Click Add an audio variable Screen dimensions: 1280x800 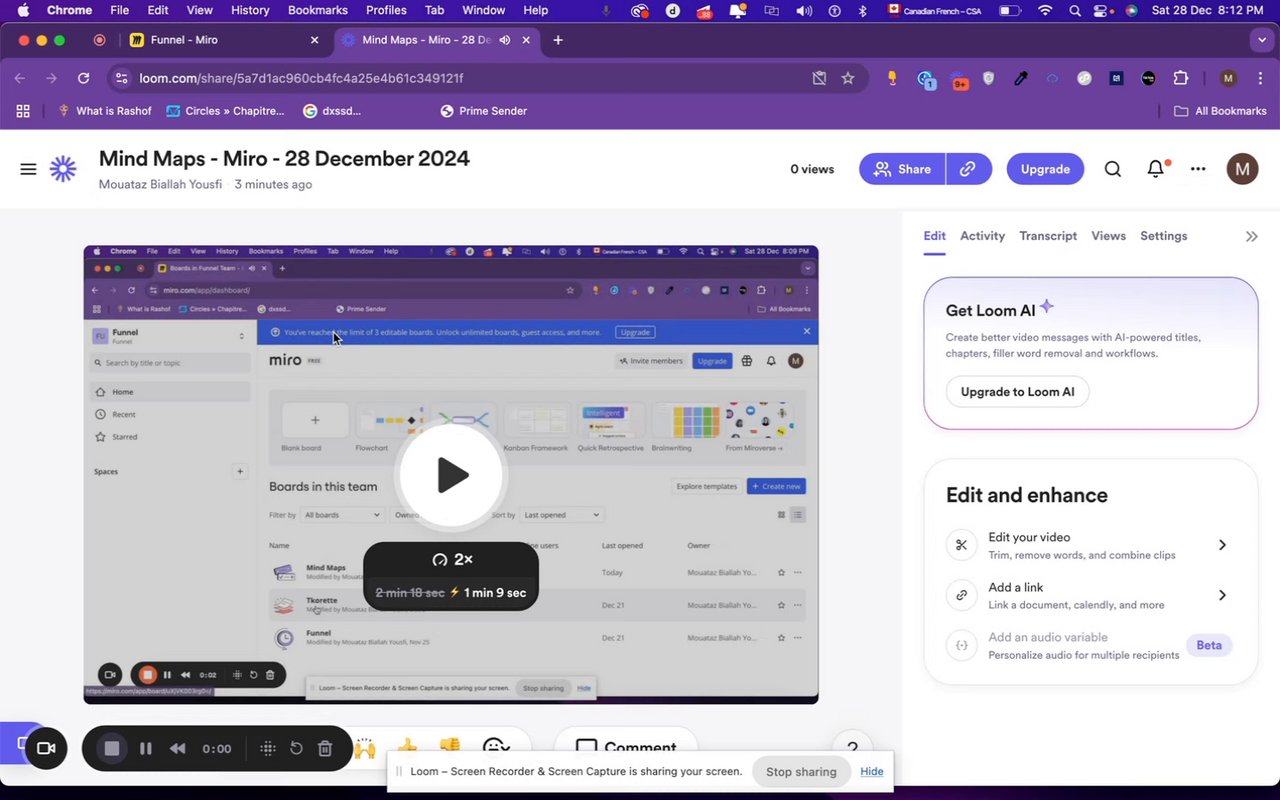click(1090, 645)
